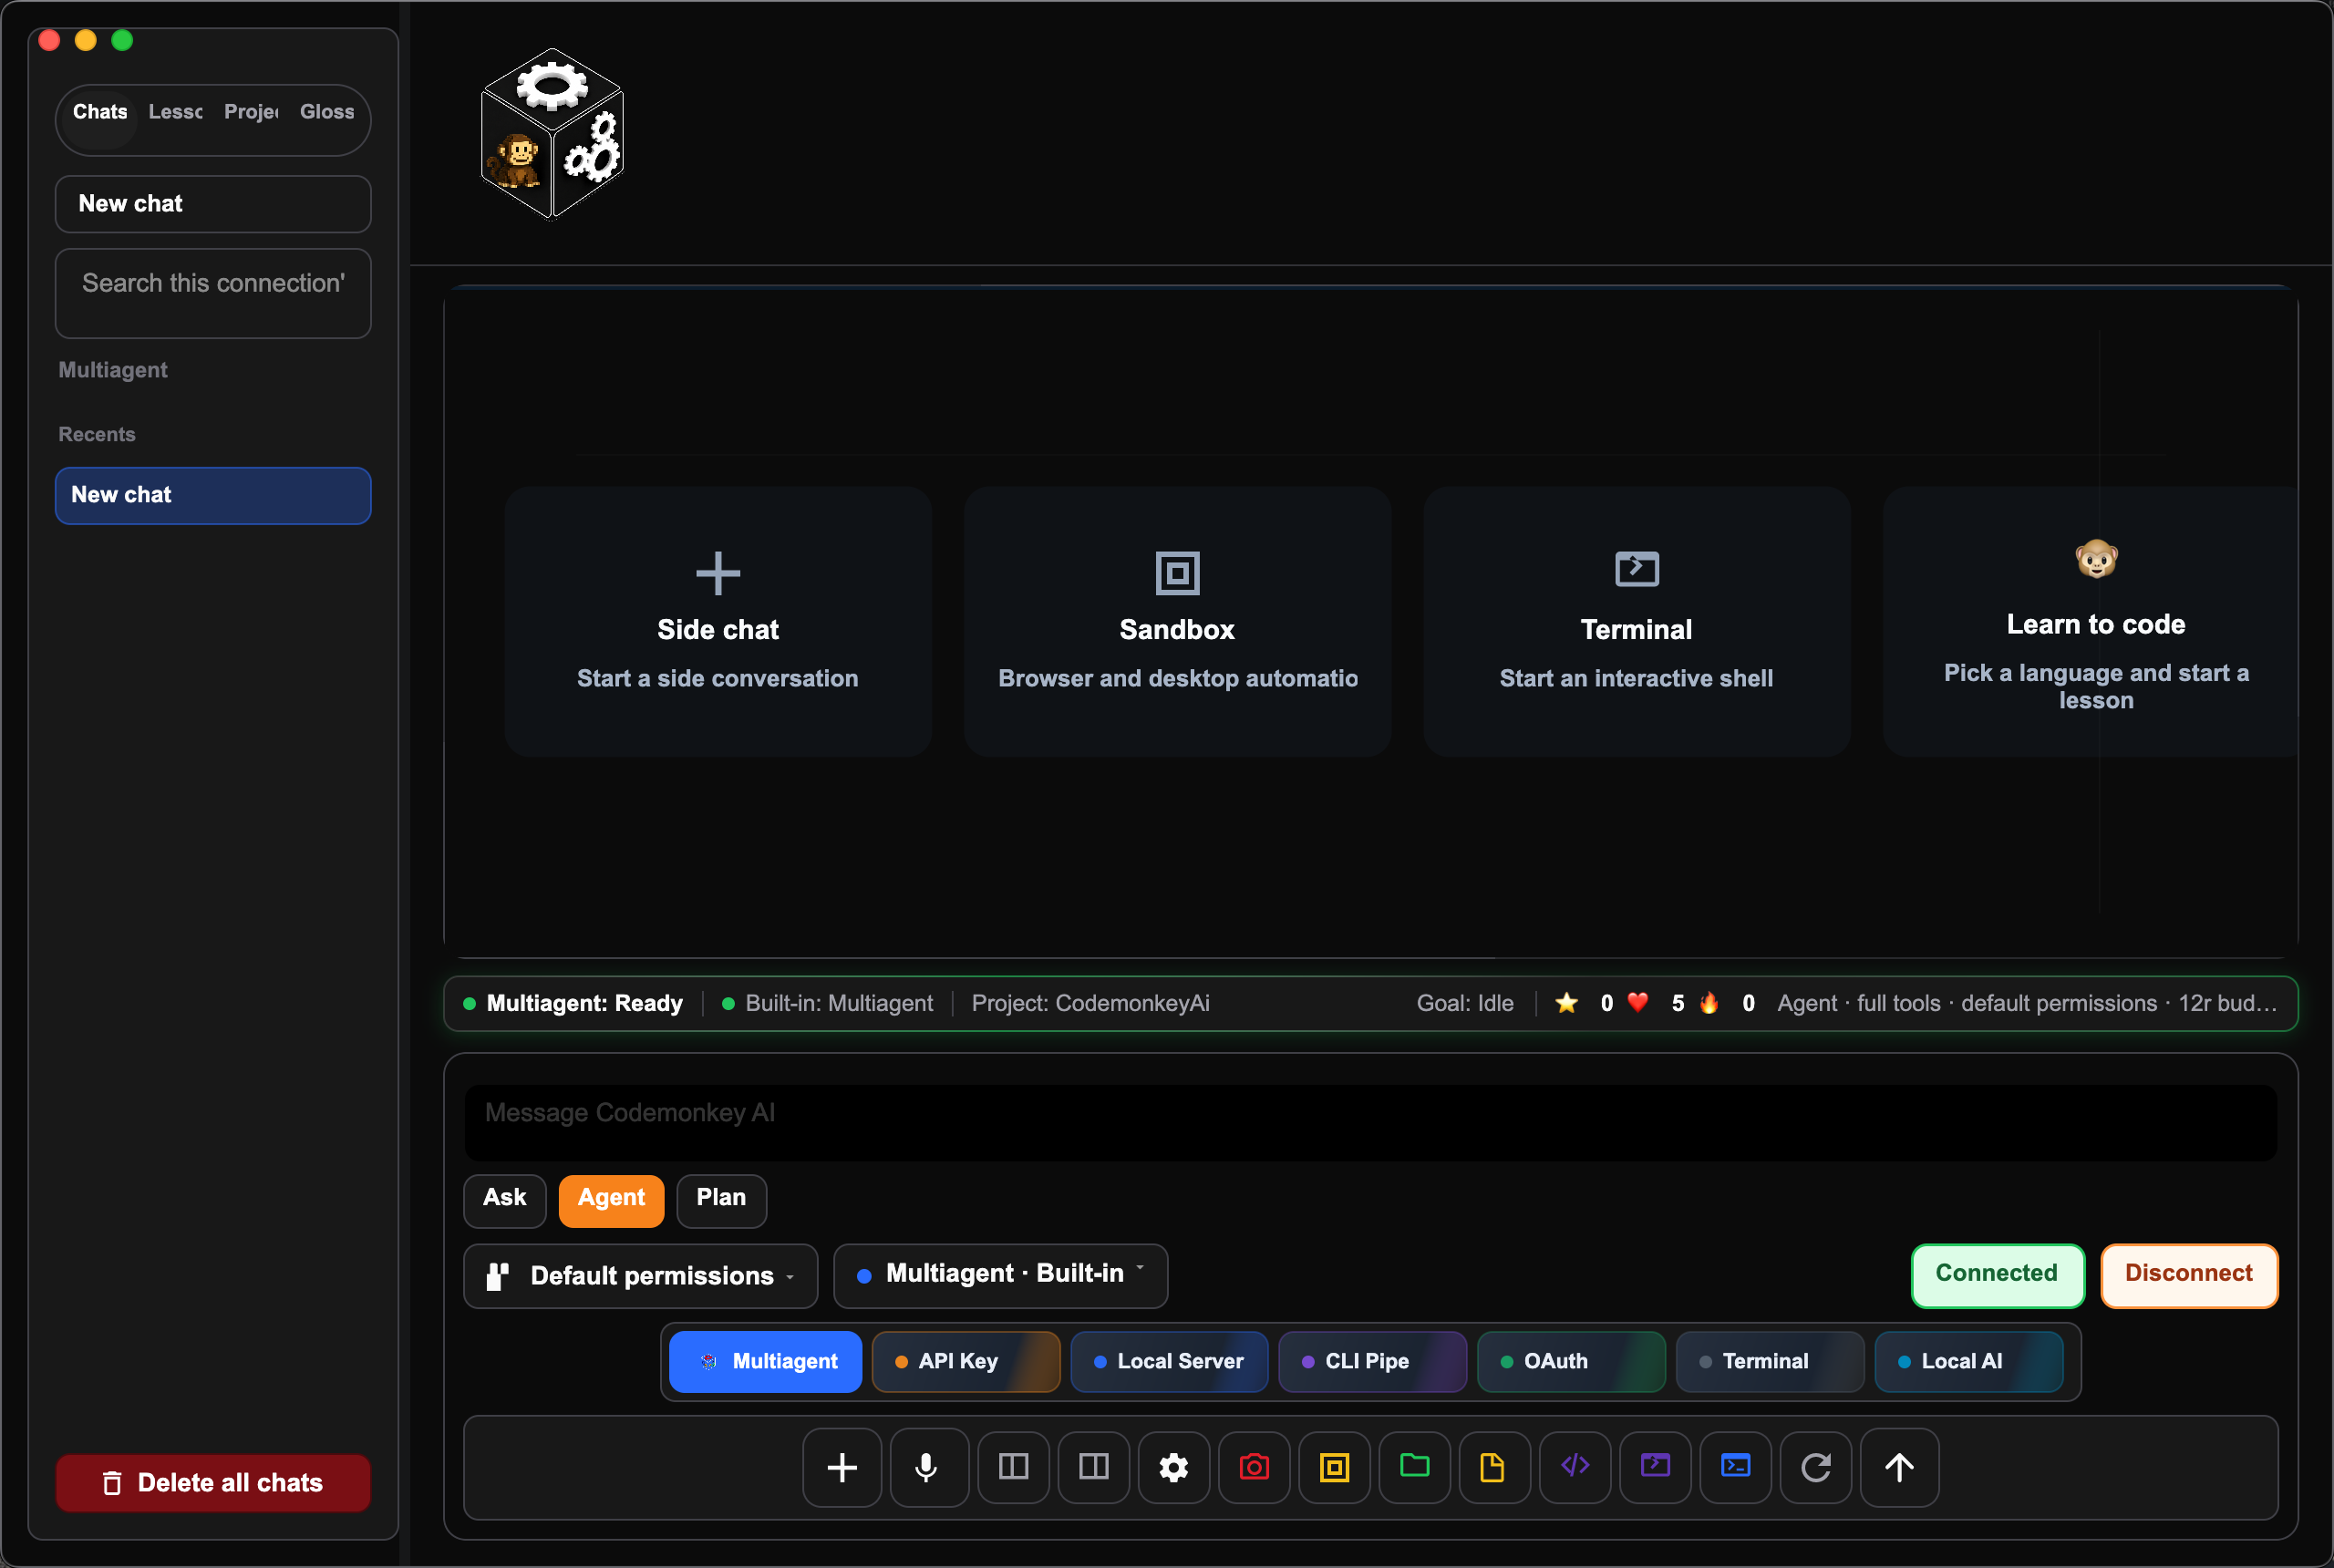Click the Codemonkey cube logo
The image size is (2334, 1568).
552,132
